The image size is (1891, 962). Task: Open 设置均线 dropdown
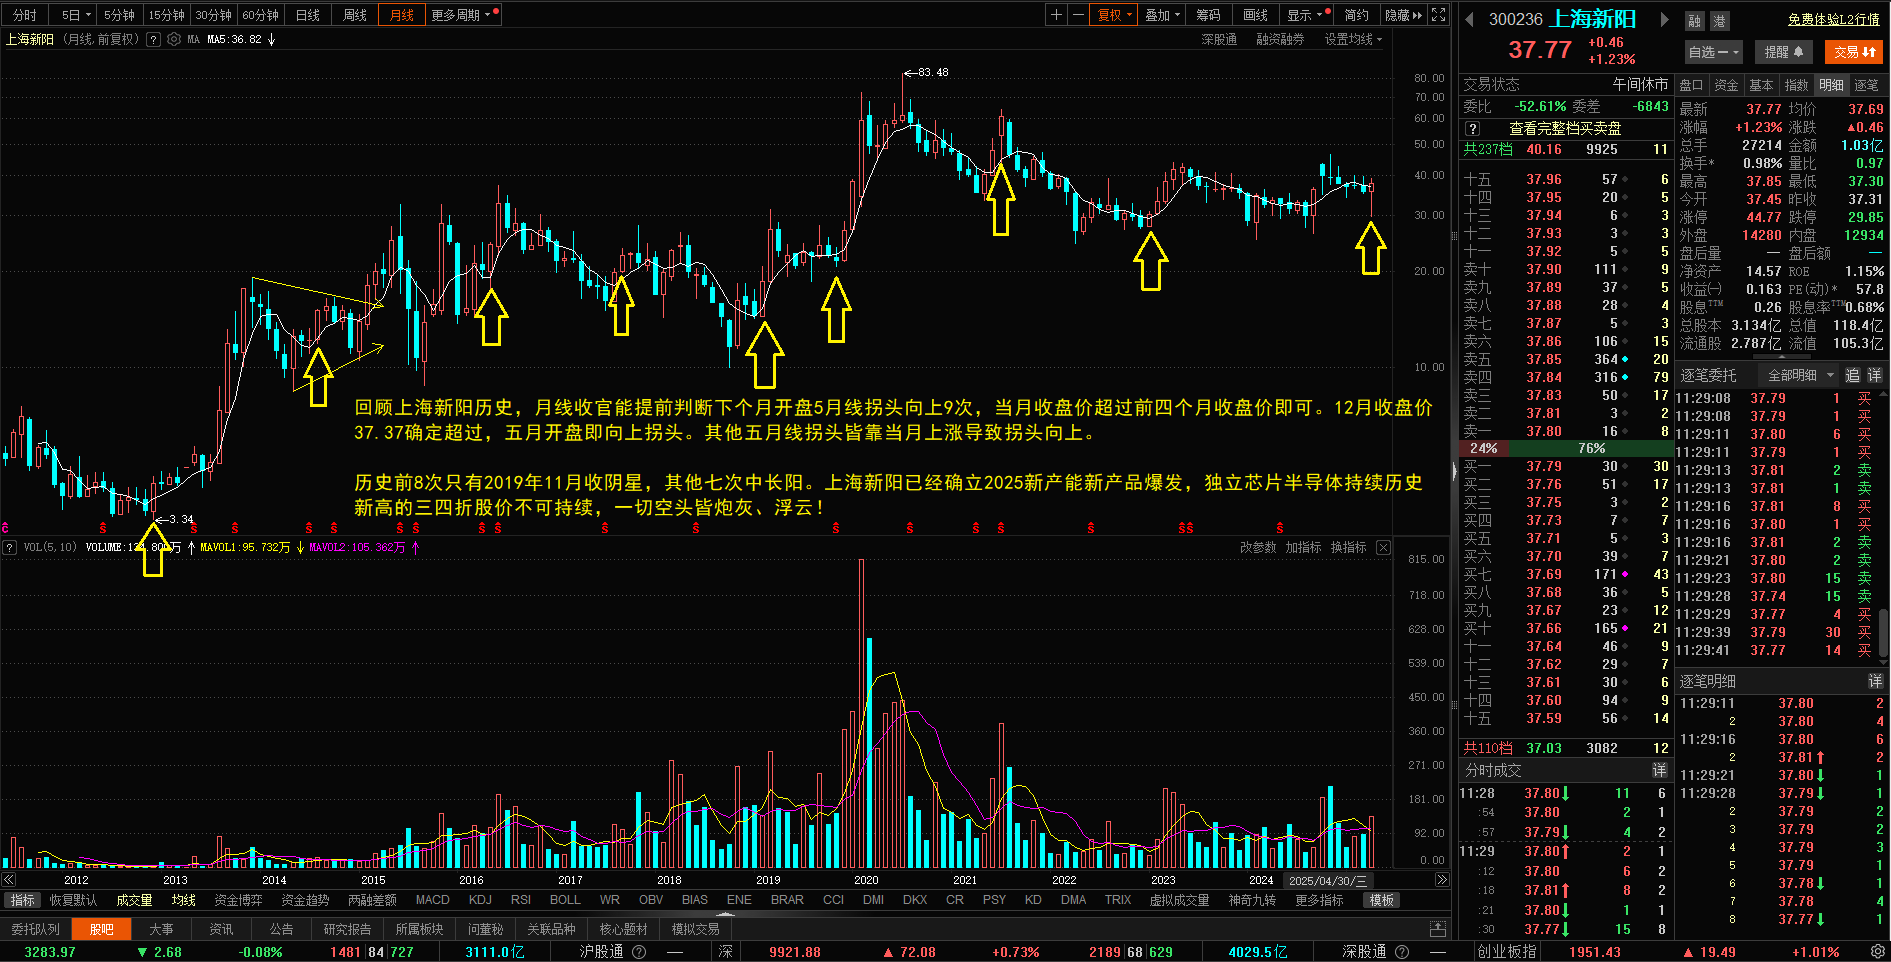1353,40
